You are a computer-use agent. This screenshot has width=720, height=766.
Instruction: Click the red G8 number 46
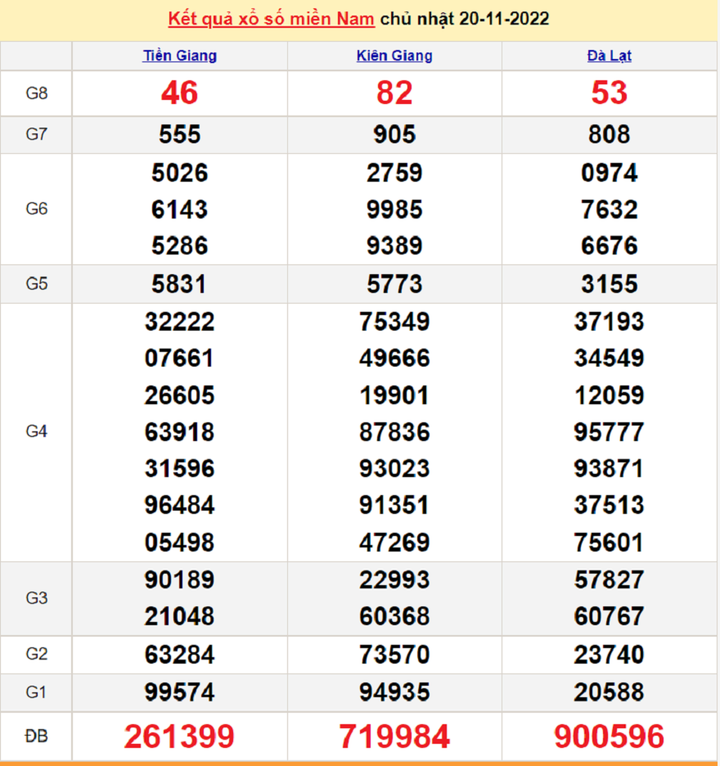(179, 93)
